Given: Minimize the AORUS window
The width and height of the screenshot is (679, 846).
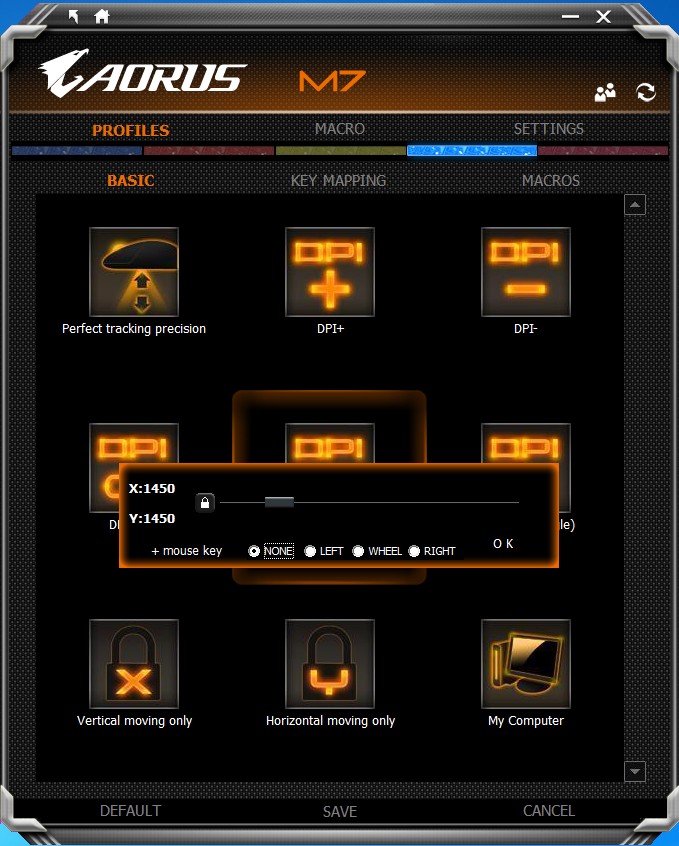Looking at the screenshot, I should point(570,17).
